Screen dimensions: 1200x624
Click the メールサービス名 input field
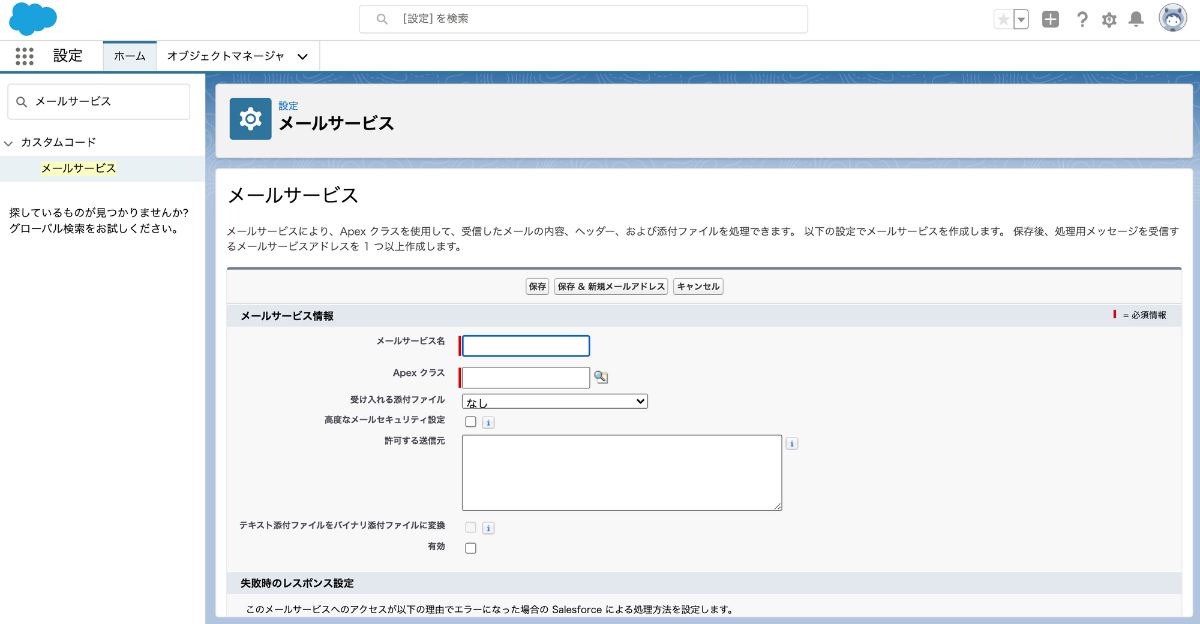point(526,346)
